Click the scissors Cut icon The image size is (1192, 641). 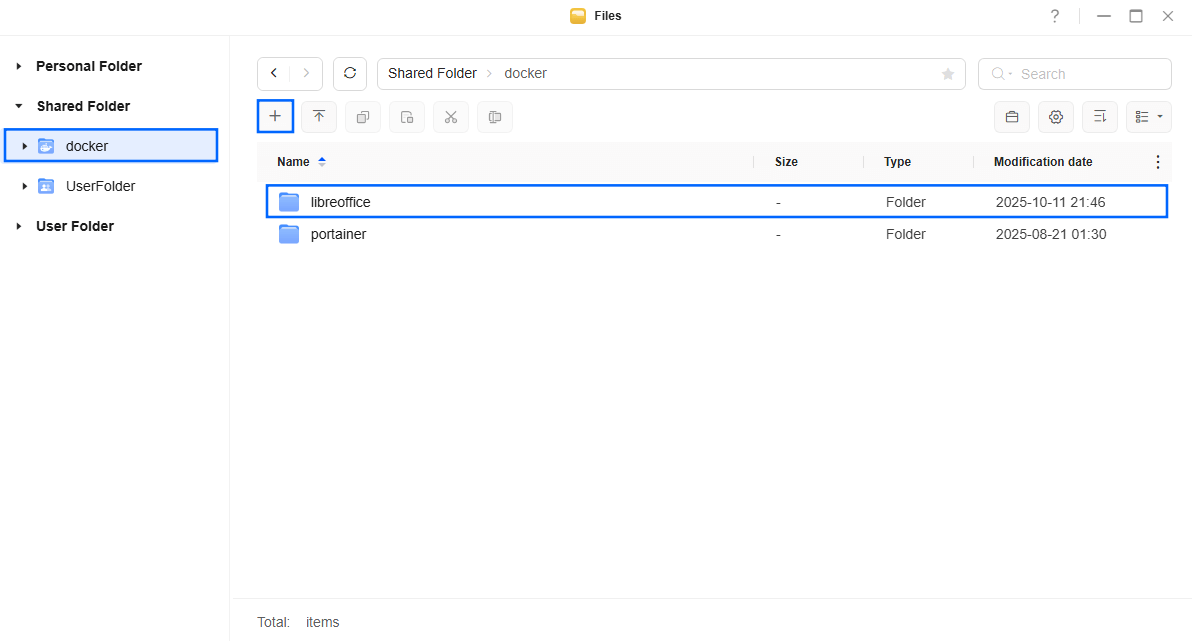[x=451, y=117]
